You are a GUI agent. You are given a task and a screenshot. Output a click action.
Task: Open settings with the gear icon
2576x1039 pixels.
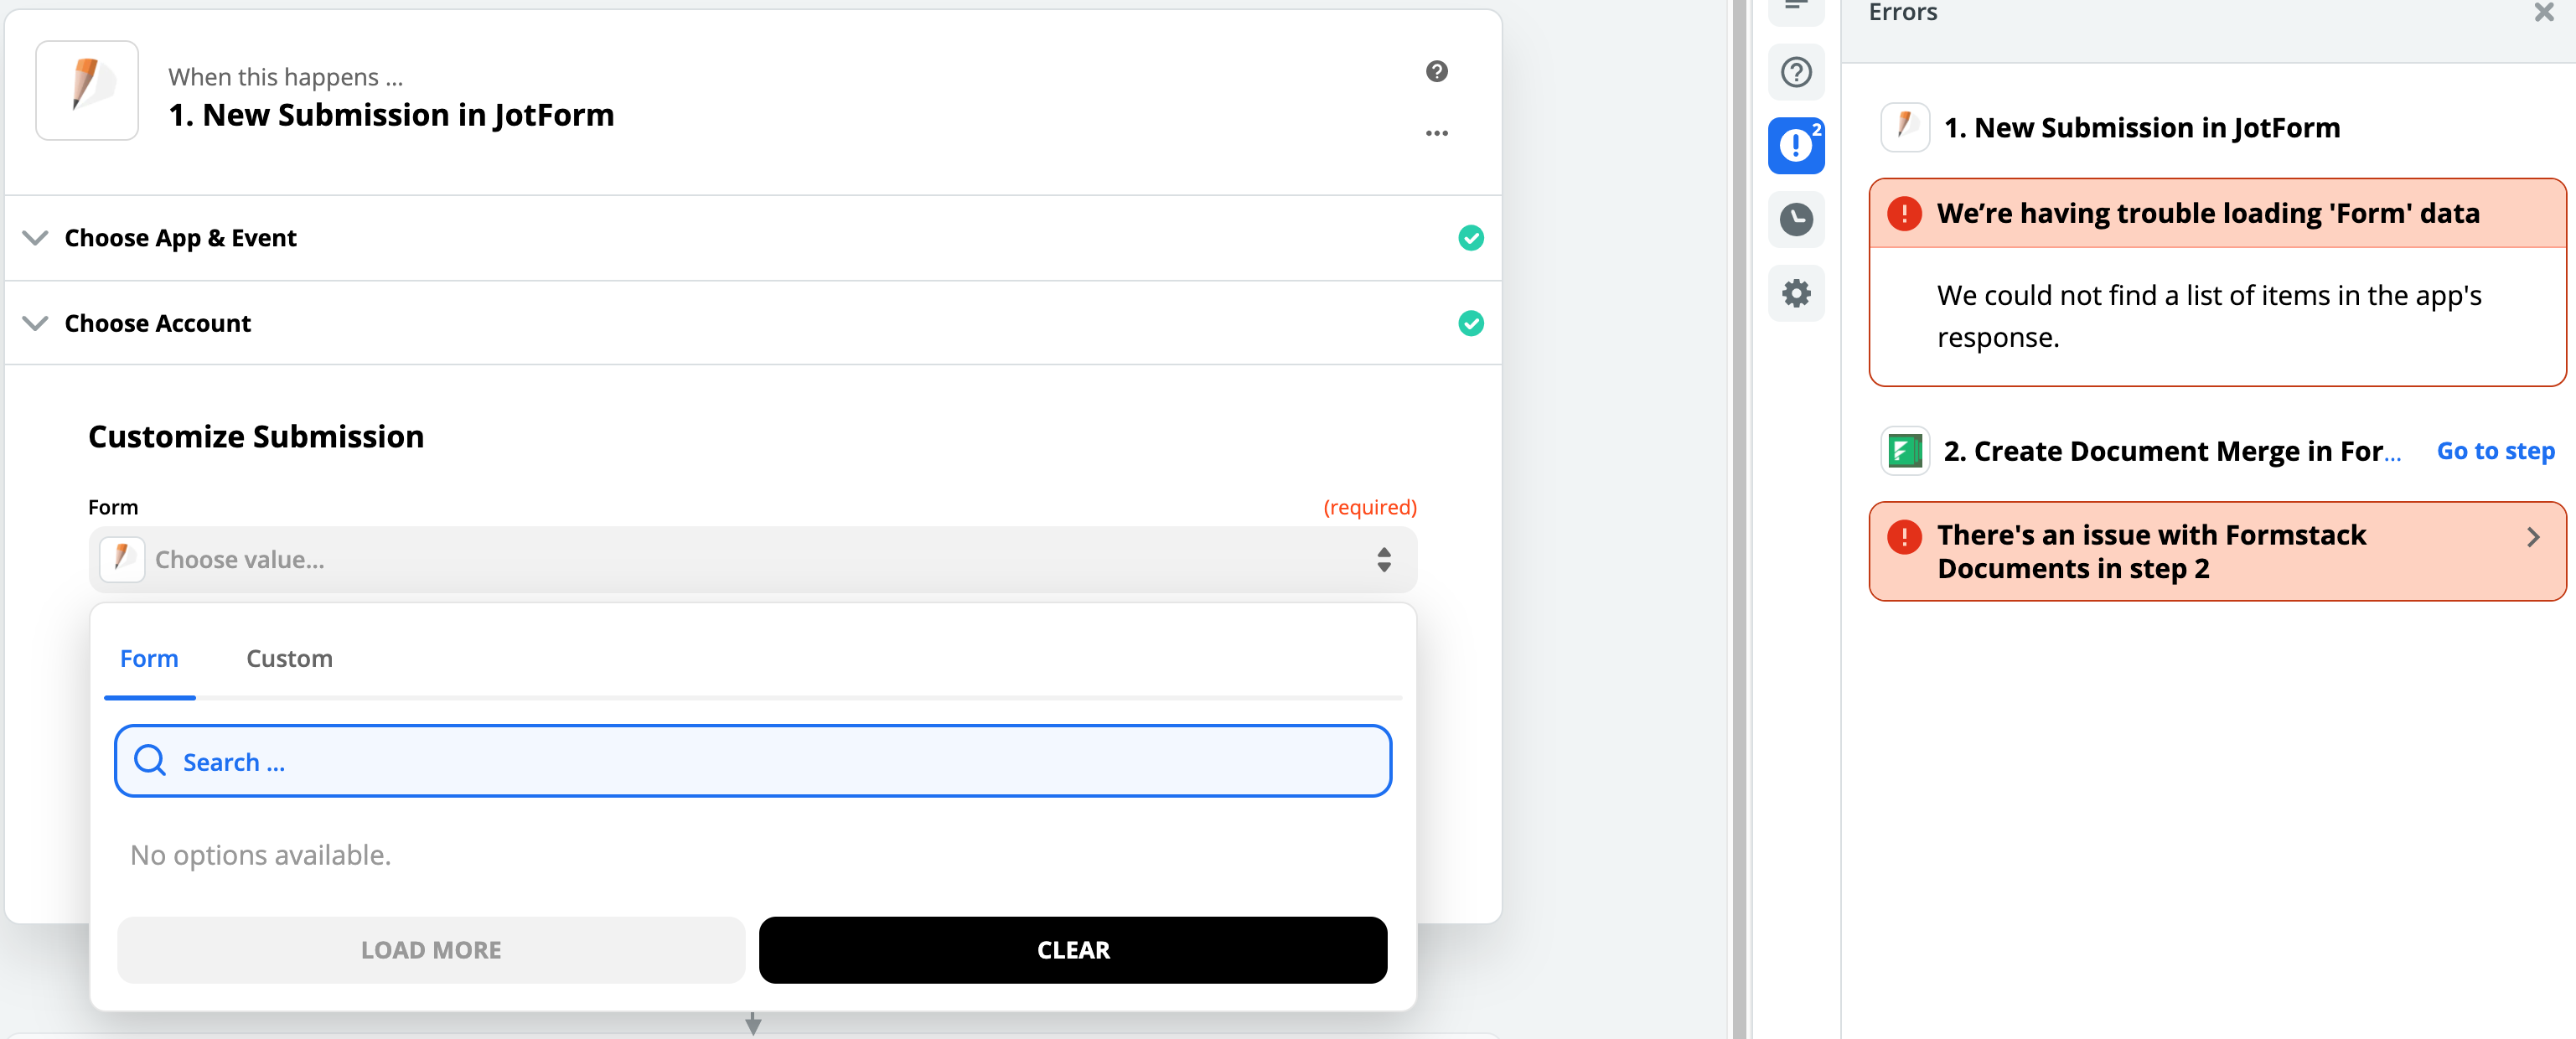[1795, 293]
